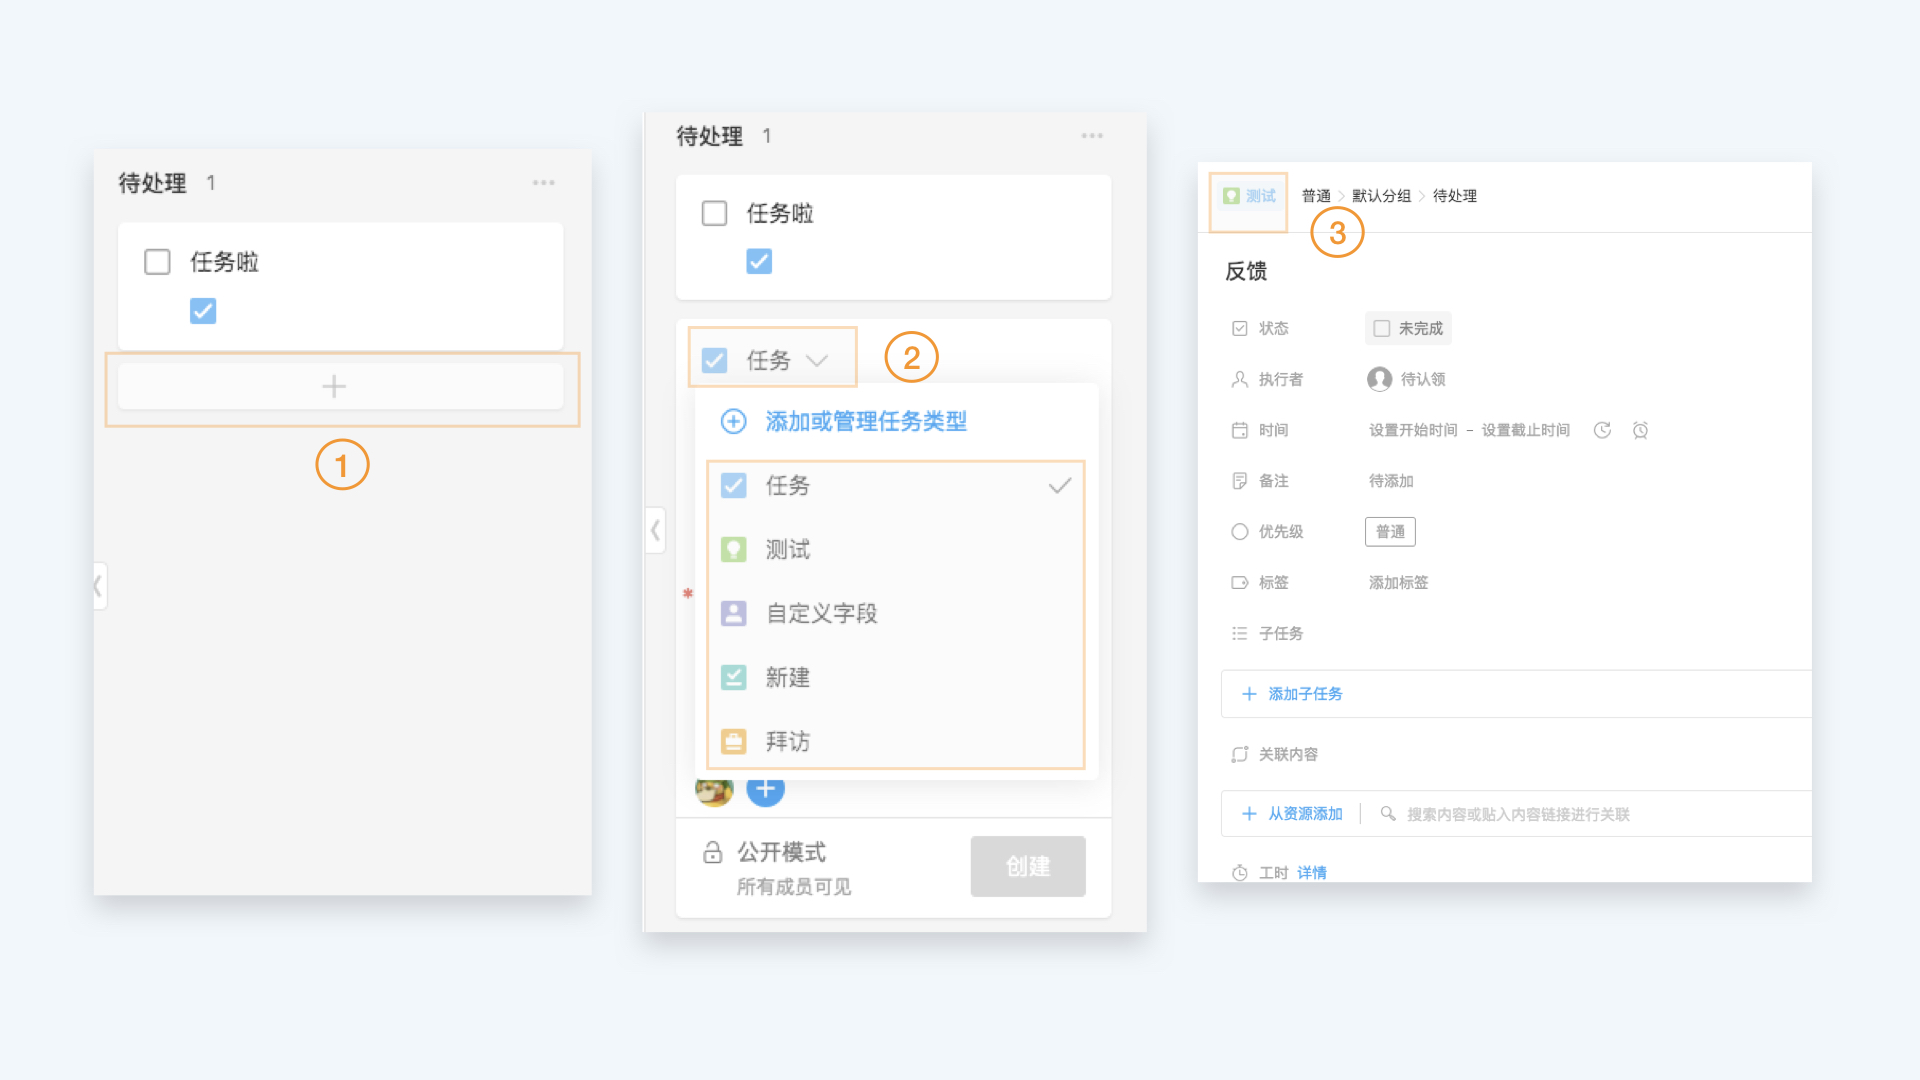The width and height of the screenshot is (1920, 1080).
Task: Click 添加子任务
Action: pos(1305,694)
